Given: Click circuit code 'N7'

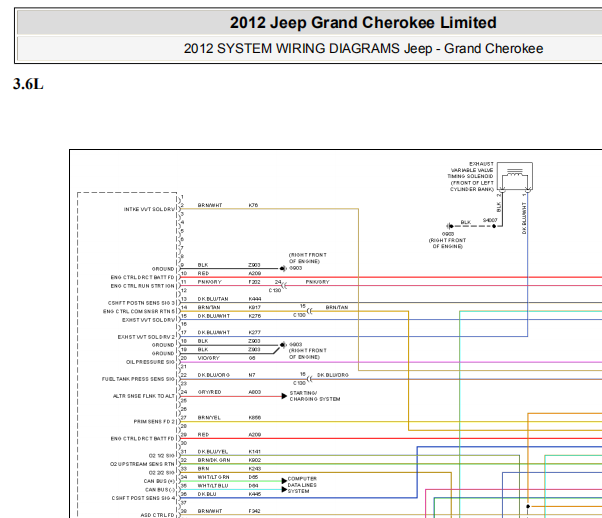Looking at the screenshot, I should [x=252, y=375].
